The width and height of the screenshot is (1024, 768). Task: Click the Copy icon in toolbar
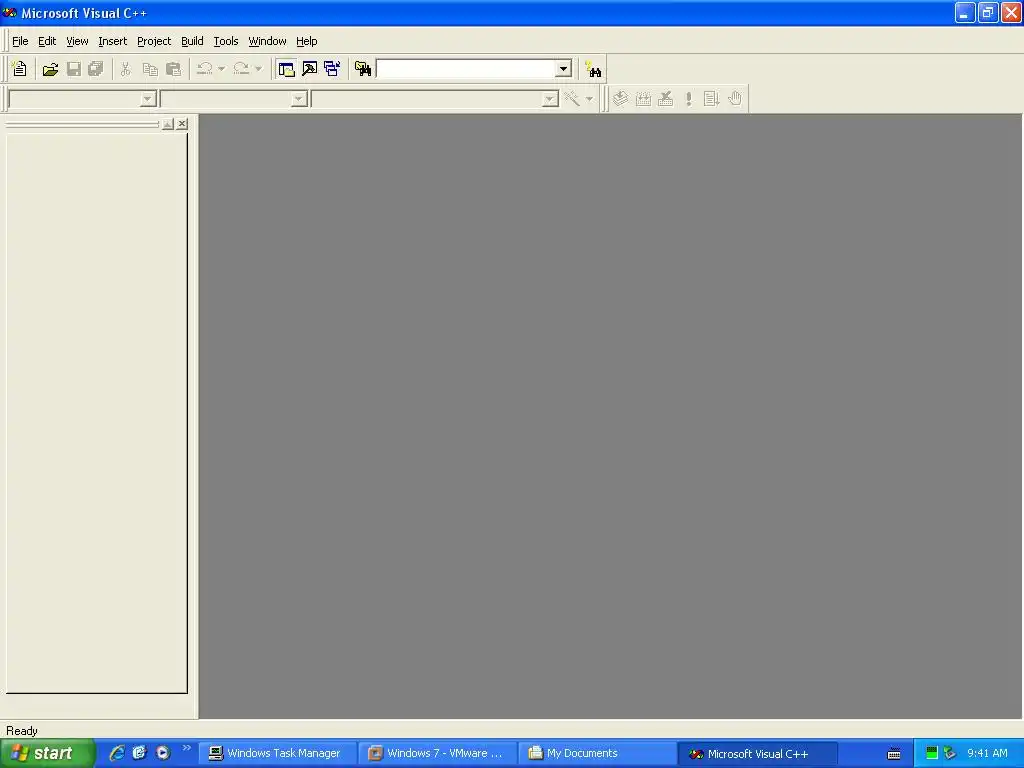tap(150, 69)
